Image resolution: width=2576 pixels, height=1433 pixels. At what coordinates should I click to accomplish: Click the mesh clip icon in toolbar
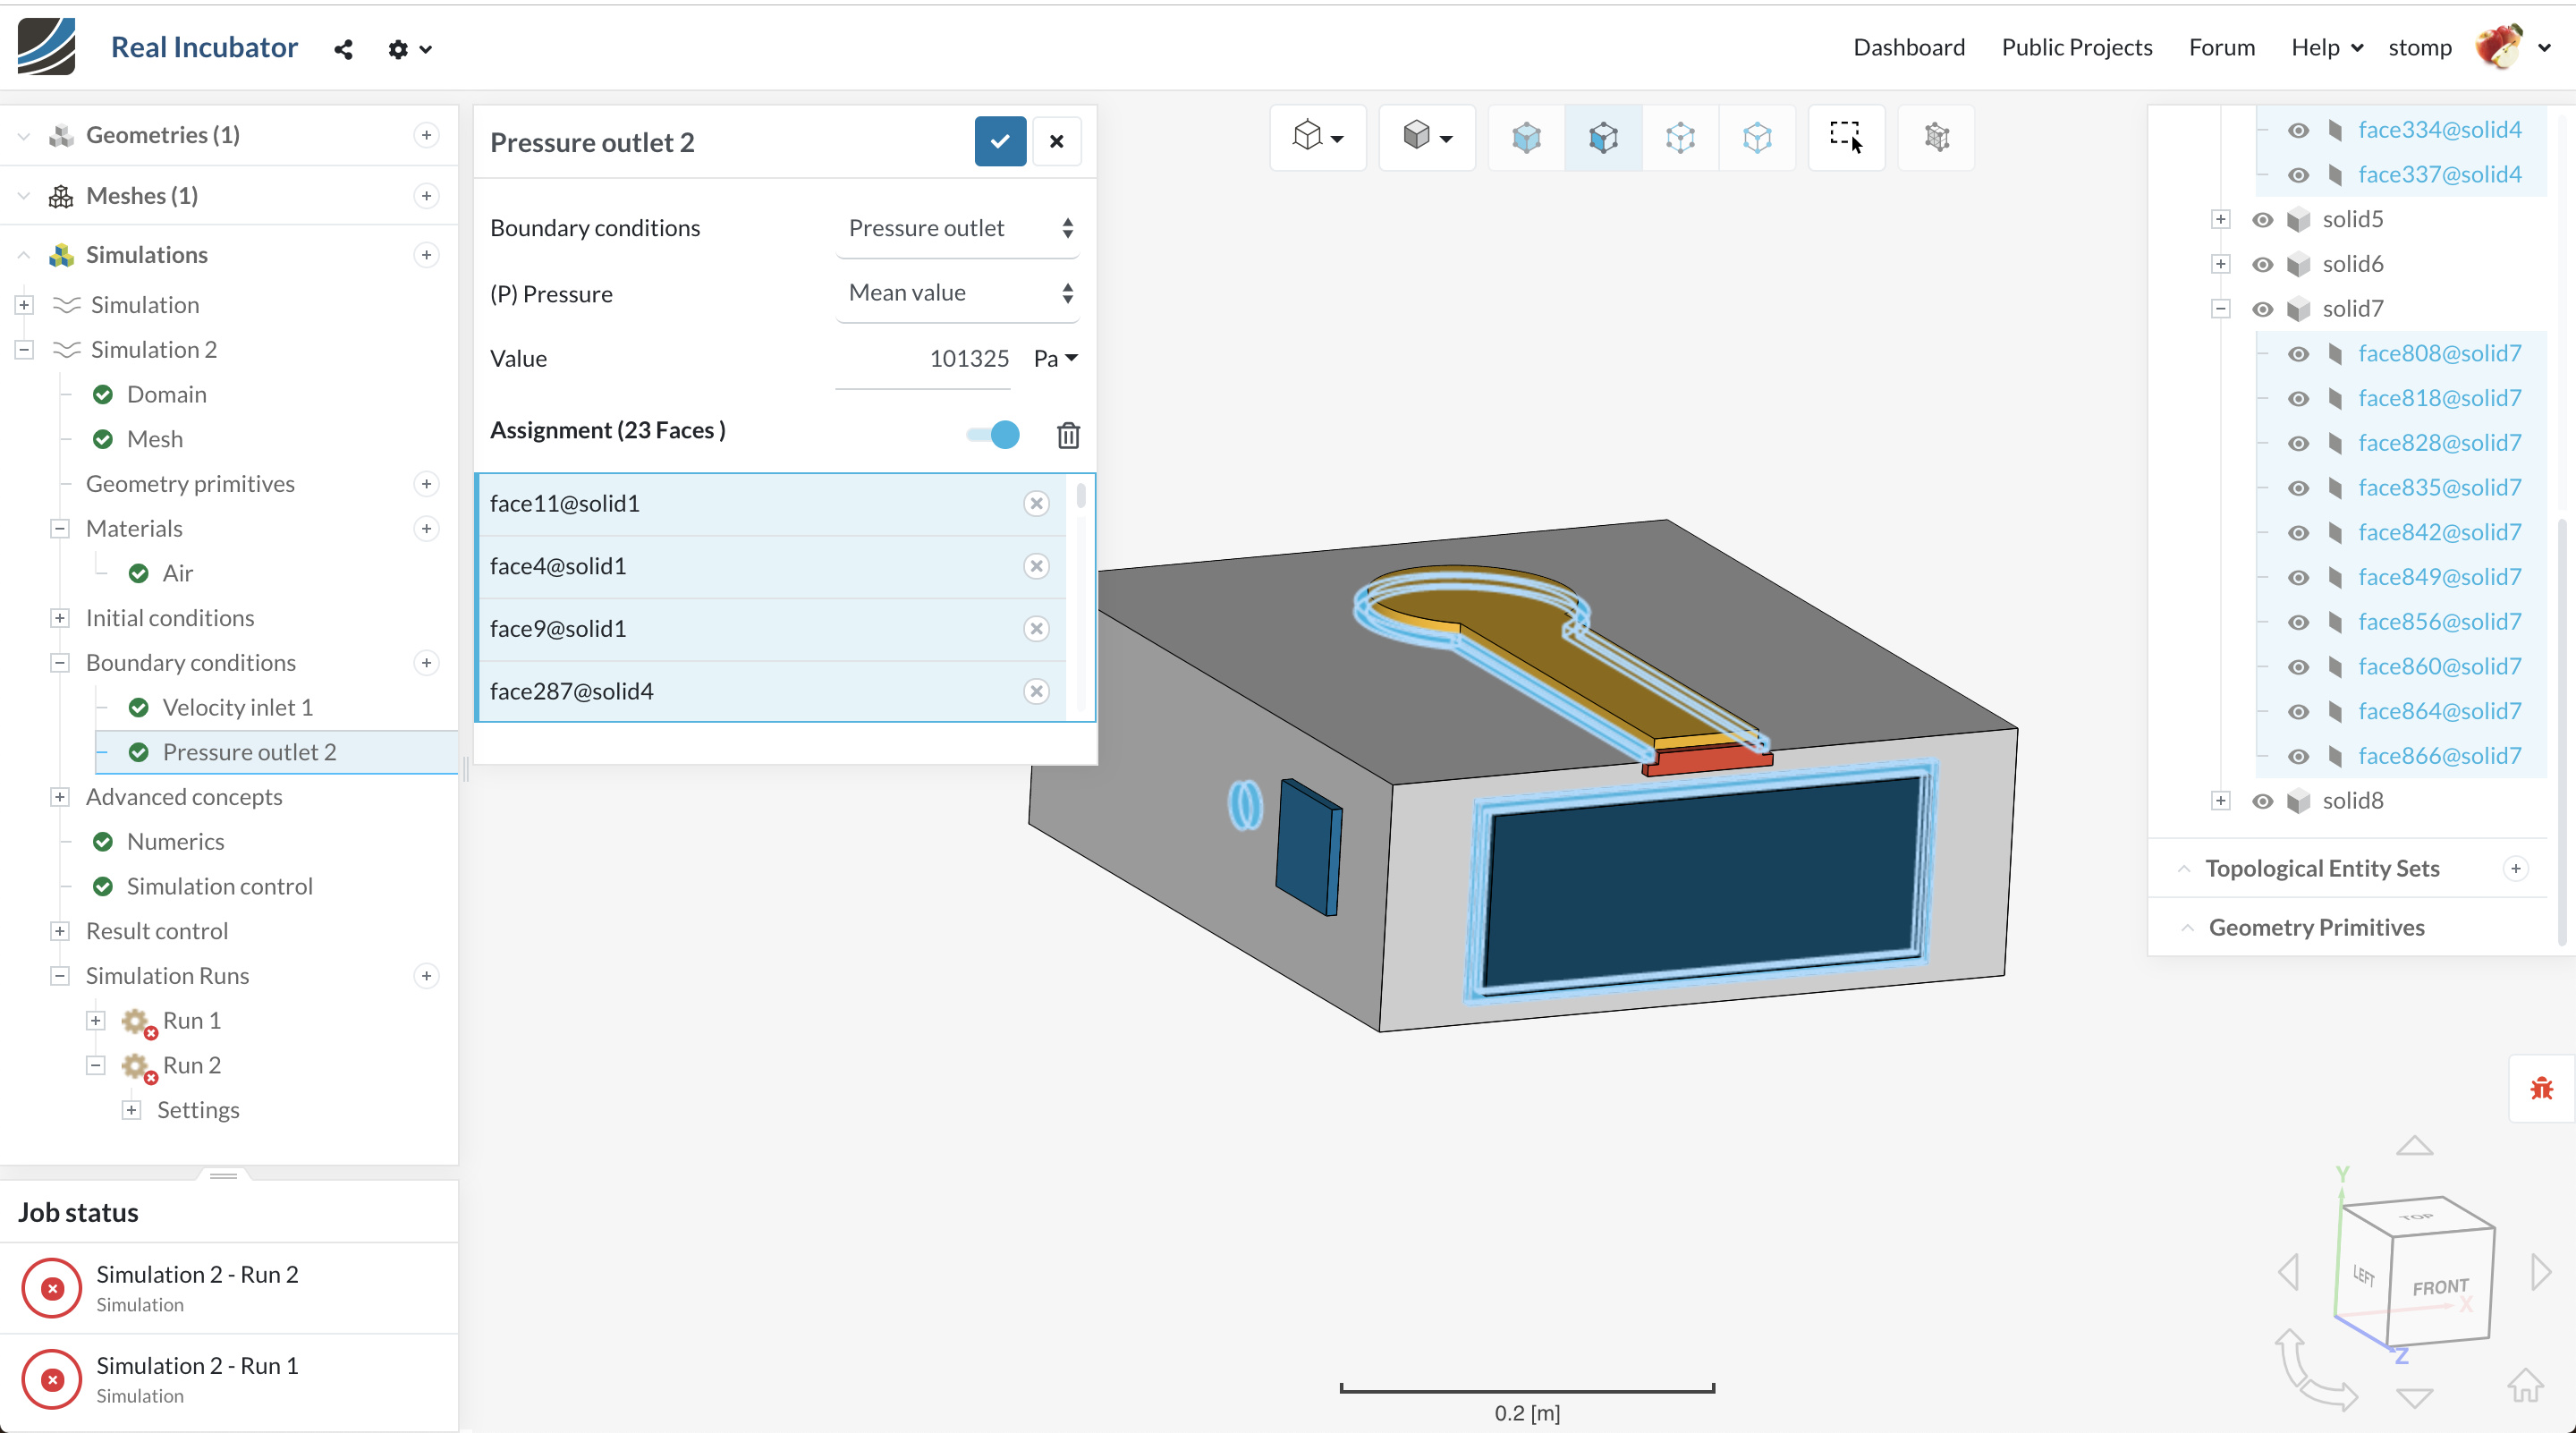point(1936,137)
